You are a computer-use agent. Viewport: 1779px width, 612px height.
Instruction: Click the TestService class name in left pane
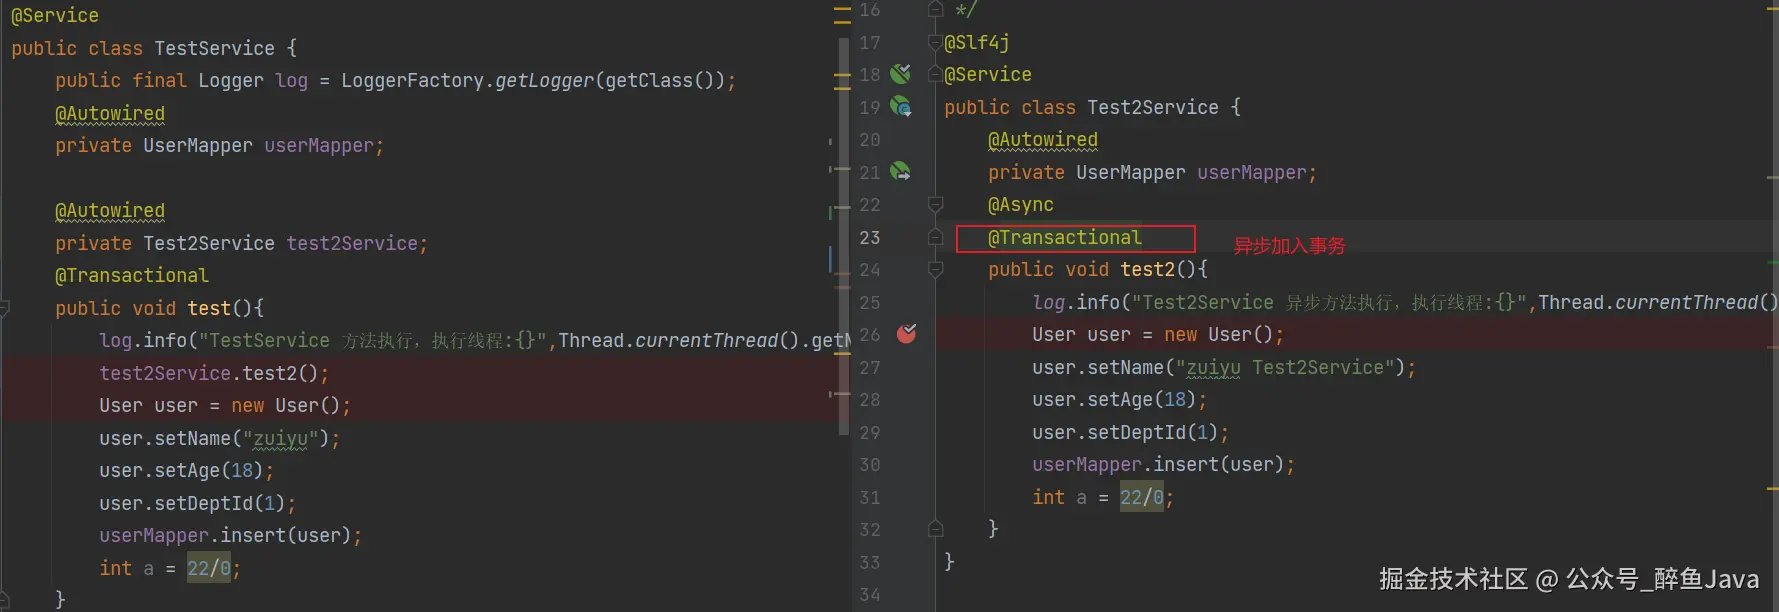tap(214, 48)
